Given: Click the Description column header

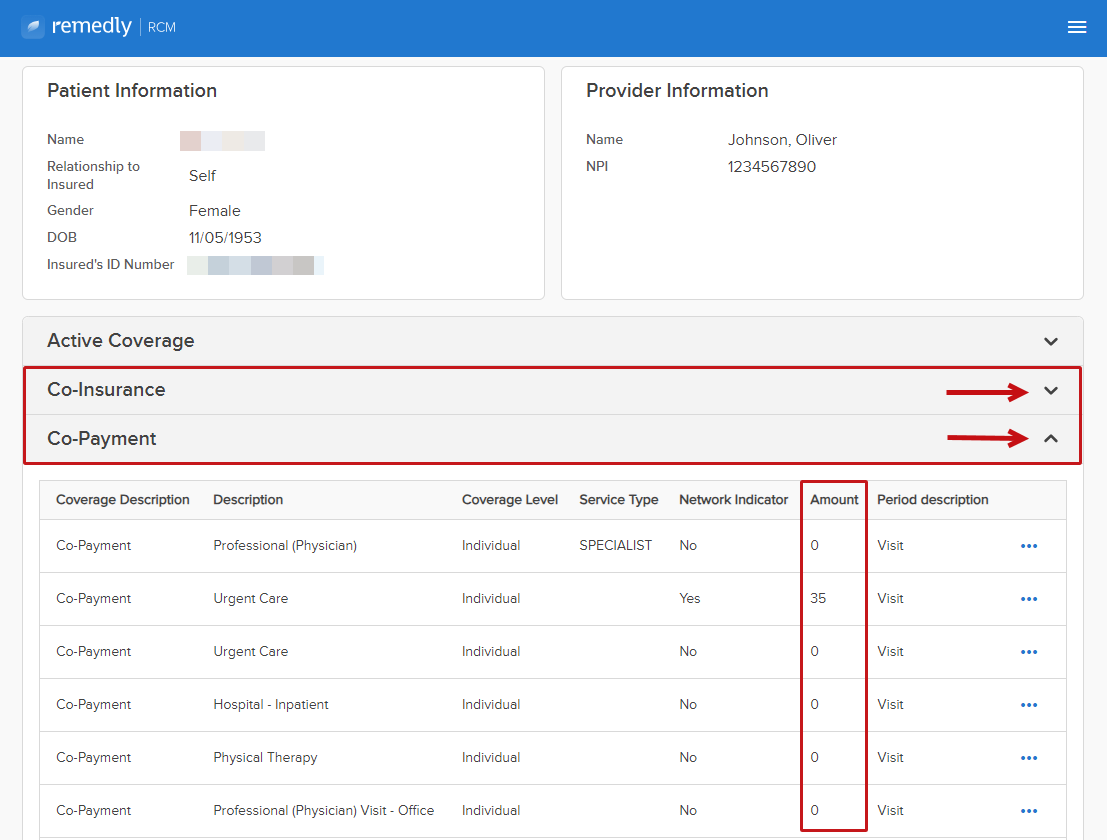Looking at the screenshot, I should click(248, 500).
